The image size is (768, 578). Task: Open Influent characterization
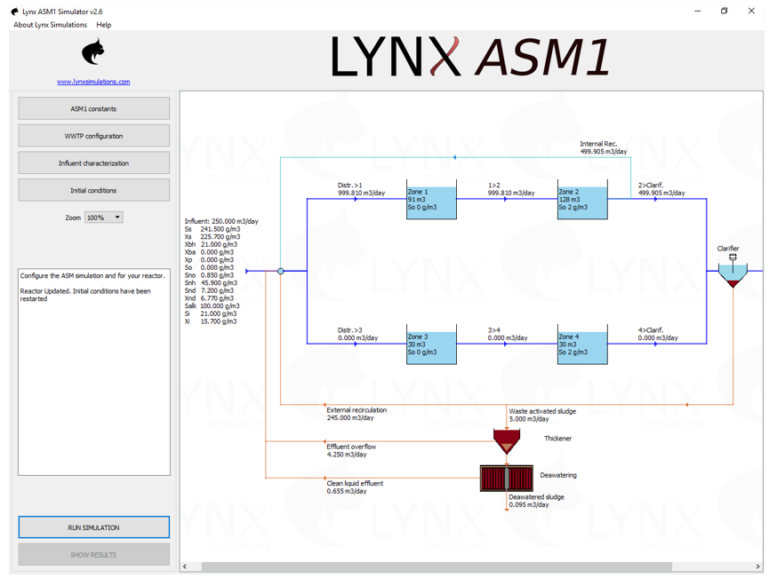[94, 163]
